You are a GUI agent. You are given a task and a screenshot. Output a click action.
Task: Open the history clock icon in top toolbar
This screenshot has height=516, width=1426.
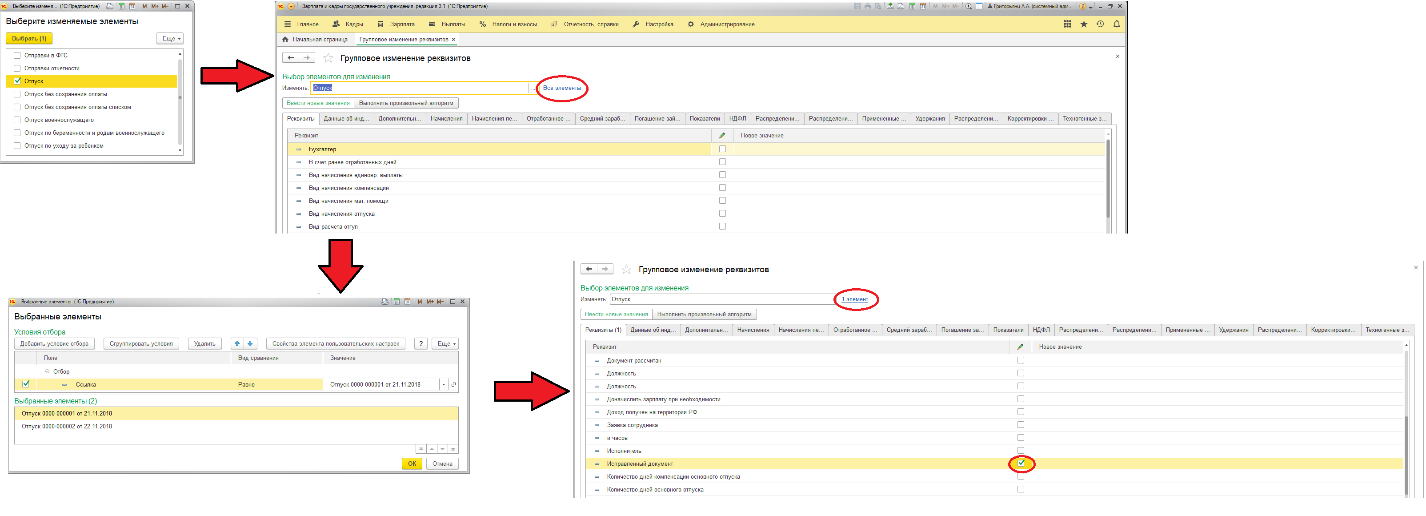(1100, 23)
